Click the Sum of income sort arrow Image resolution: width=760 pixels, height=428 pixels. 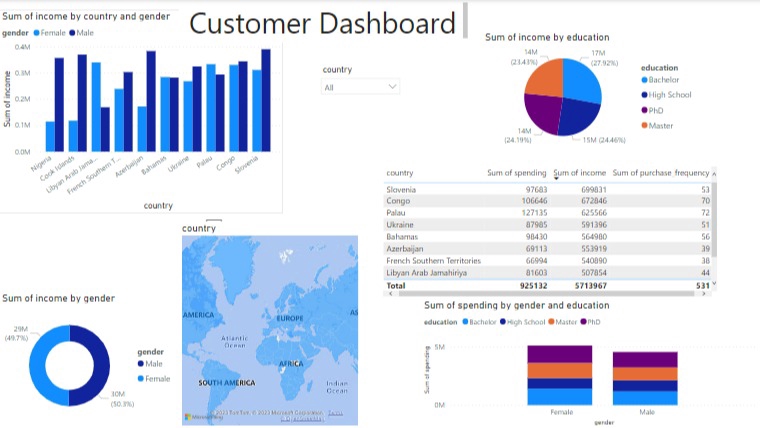point(556,179)
